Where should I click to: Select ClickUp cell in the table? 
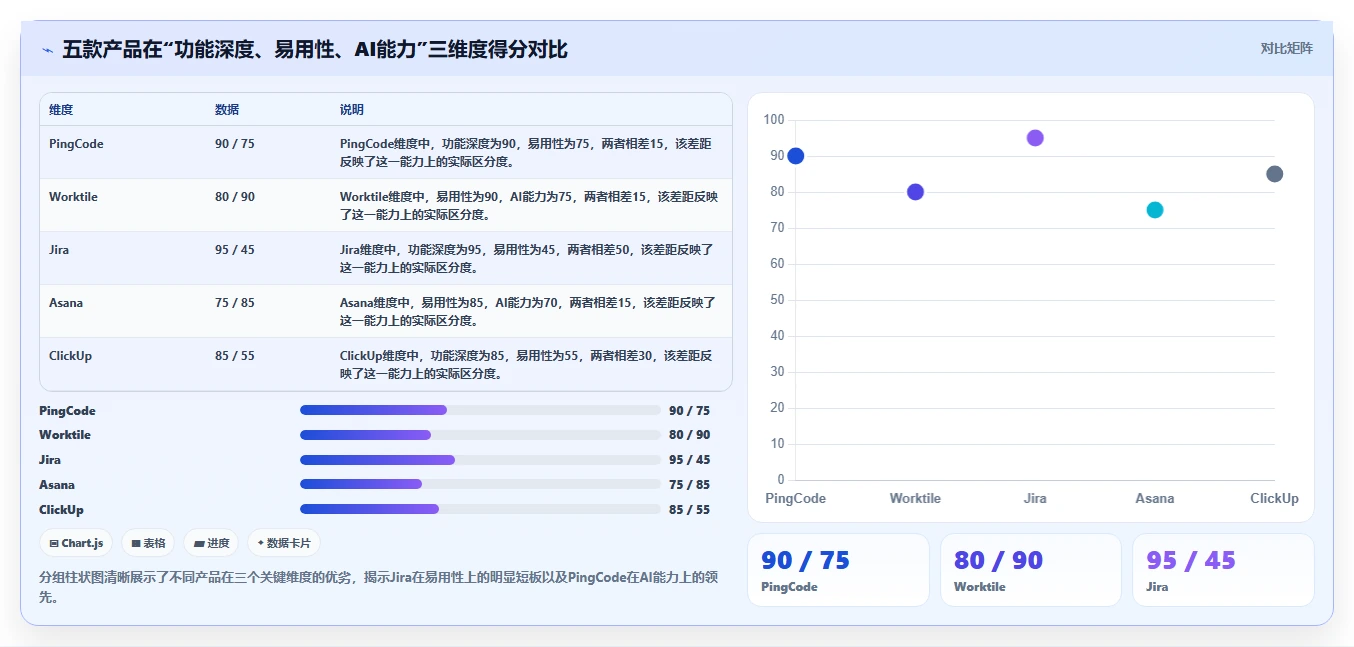pos(70,356)
